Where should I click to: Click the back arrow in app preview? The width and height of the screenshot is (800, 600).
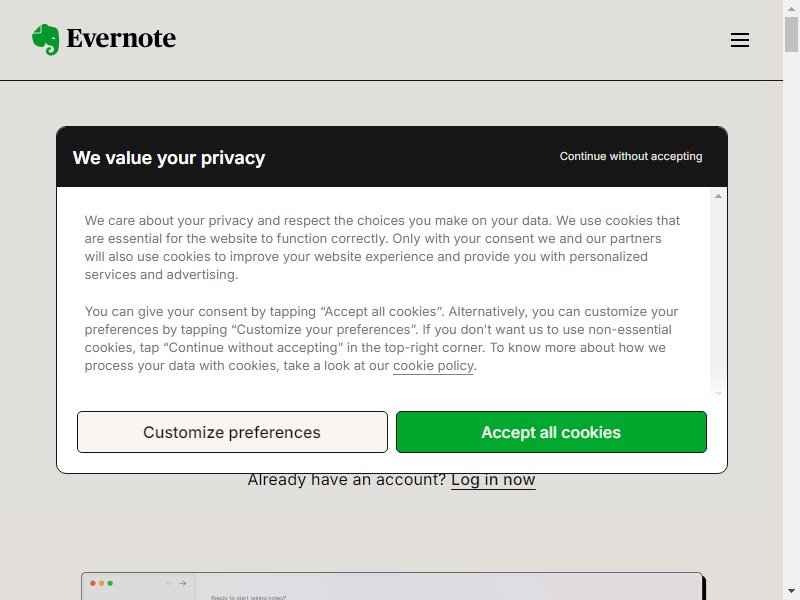[x=169, y=583]
